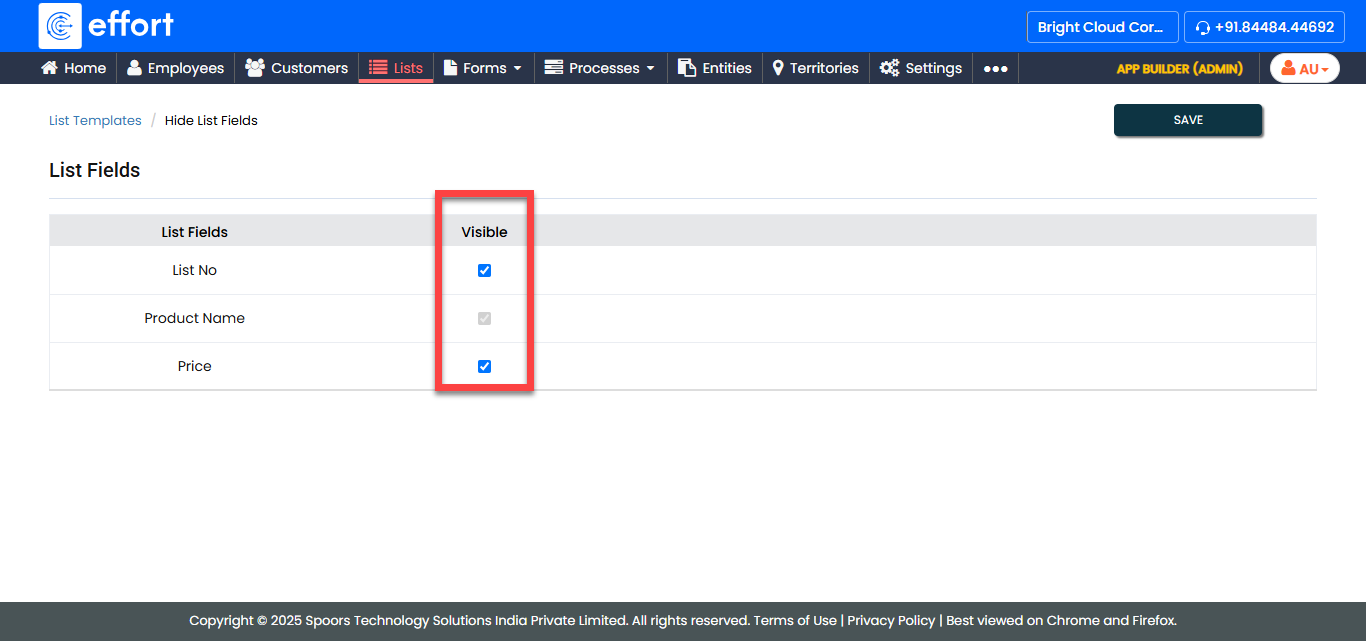Screen dimensions: 1366x641
Task: Open Entities via documents icon
Action: pyautogui.click(x=687, y=68)
